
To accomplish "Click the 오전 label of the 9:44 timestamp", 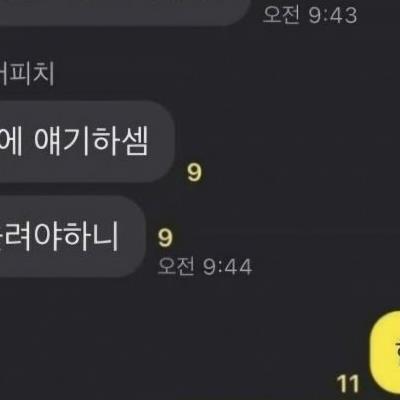I will coord(176,266).
